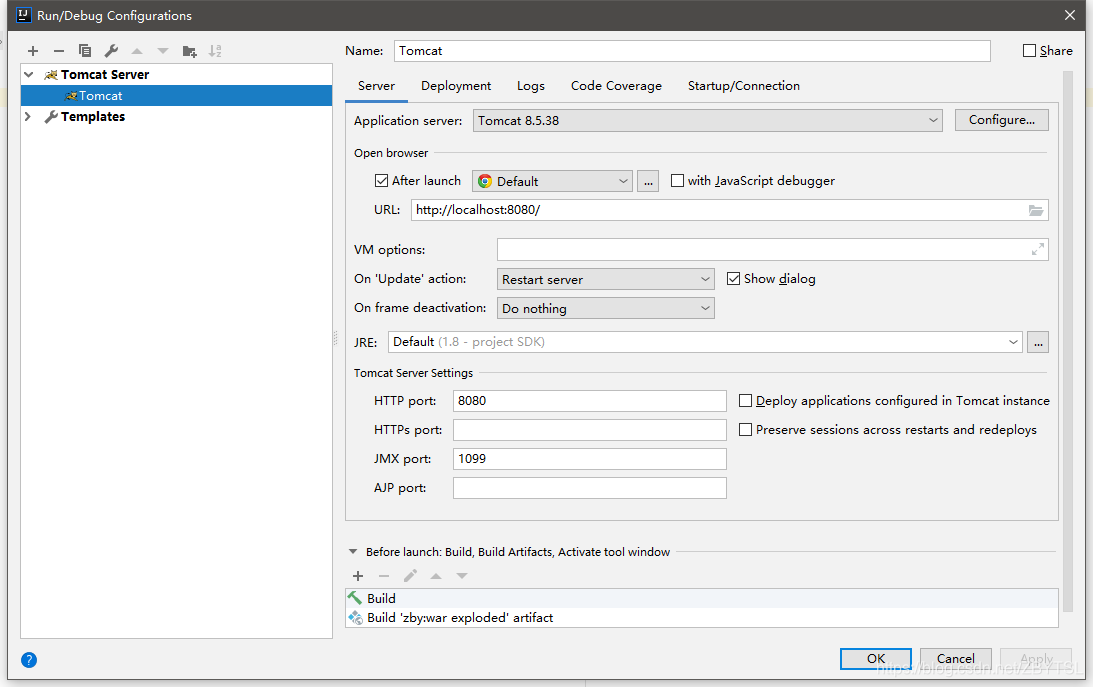The width and height of the screenshot is (1093, 687).
Task: Click the Cancel button
Action: pos(956,658)
